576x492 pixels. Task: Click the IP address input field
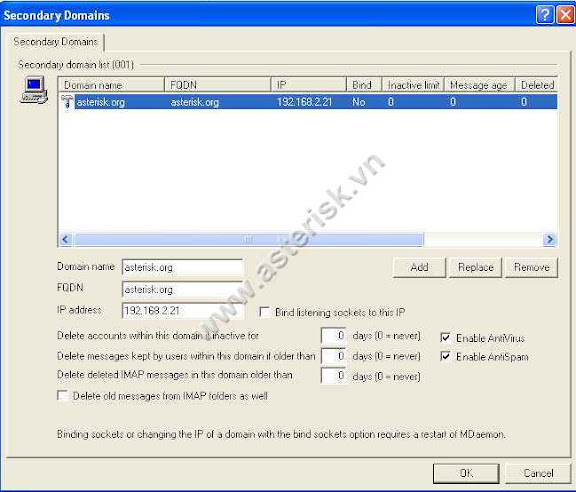[x=182, y=311]
